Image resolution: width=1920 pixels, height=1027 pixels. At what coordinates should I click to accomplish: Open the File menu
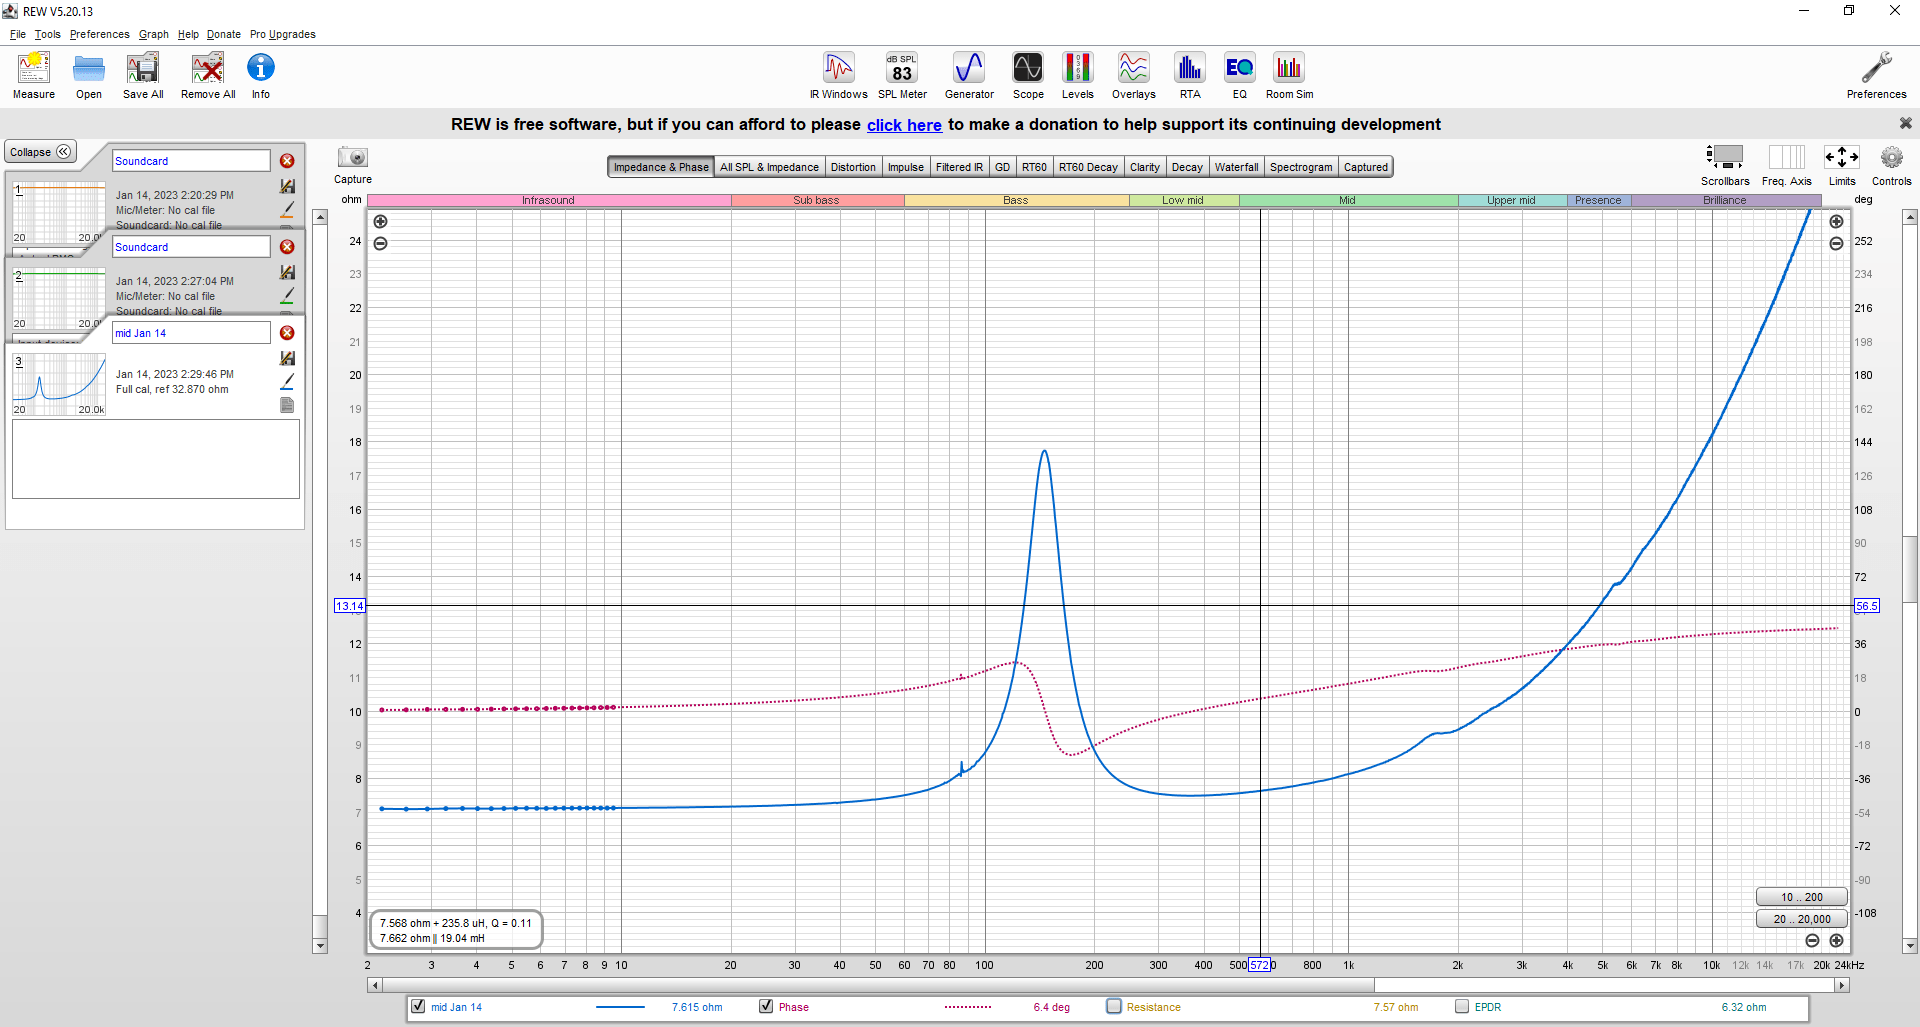pos(18,34)
